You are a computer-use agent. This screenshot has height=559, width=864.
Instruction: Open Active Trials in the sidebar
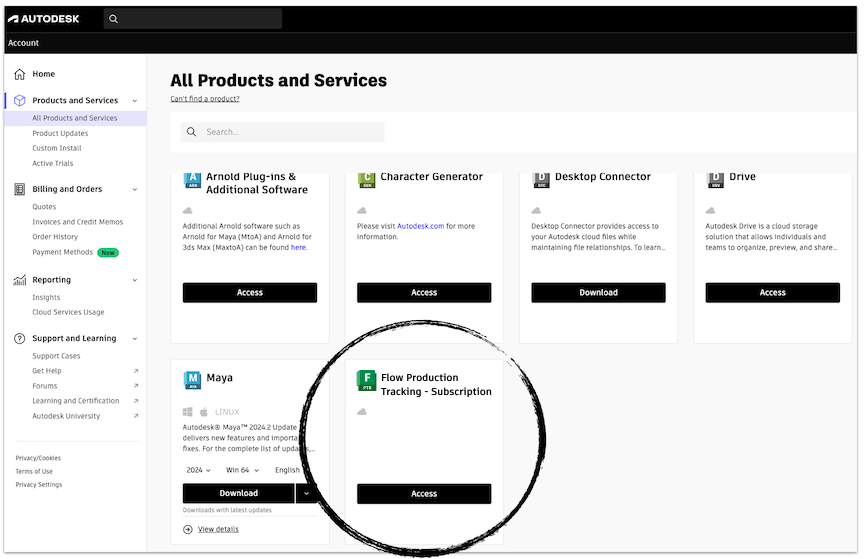[52, 164]
